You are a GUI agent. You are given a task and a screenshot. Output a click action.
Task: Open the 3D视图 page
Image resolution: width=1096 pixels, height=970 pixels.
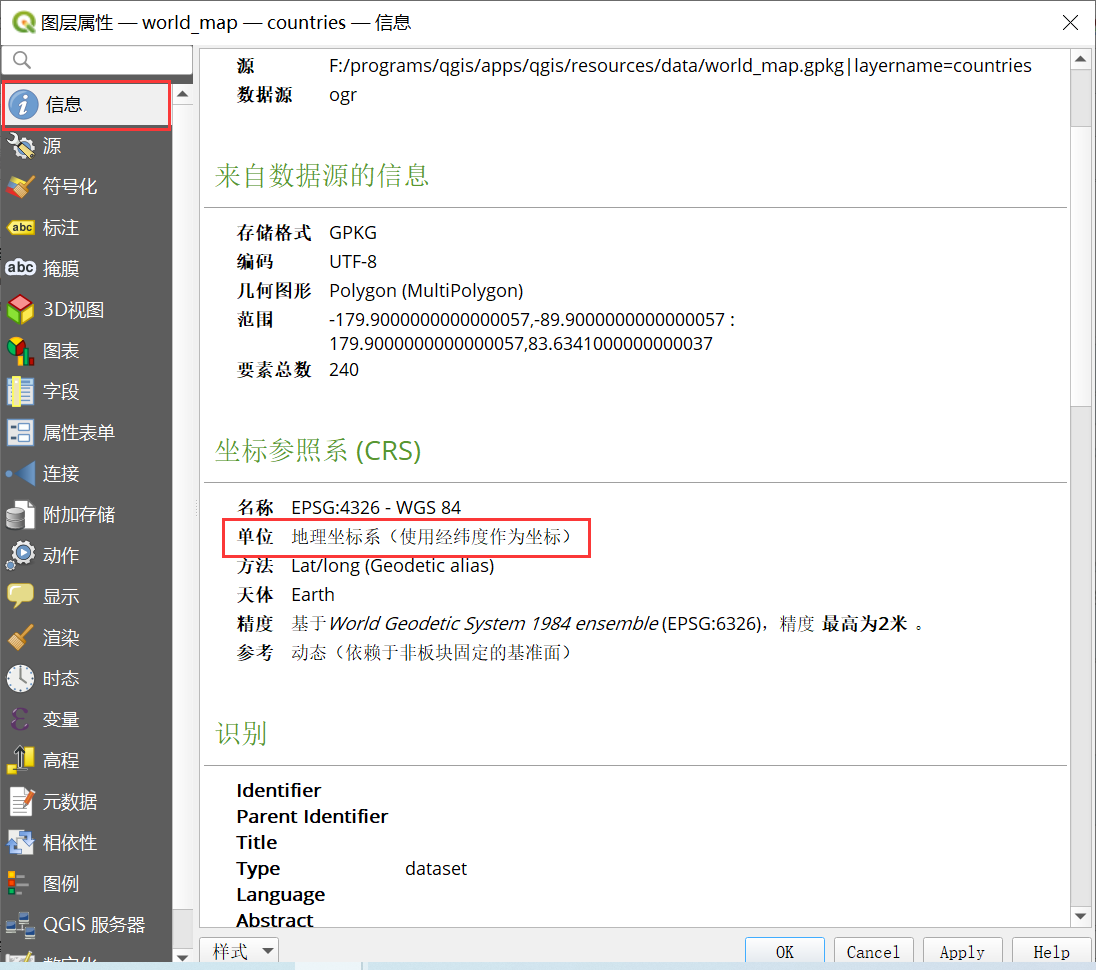[87, 310]
